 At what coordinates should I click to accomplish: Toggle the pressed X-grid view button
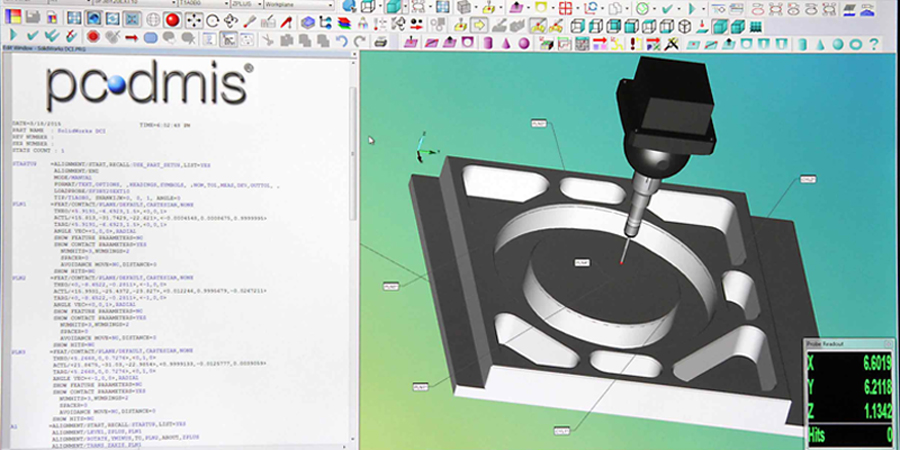(x=132, y=19)
